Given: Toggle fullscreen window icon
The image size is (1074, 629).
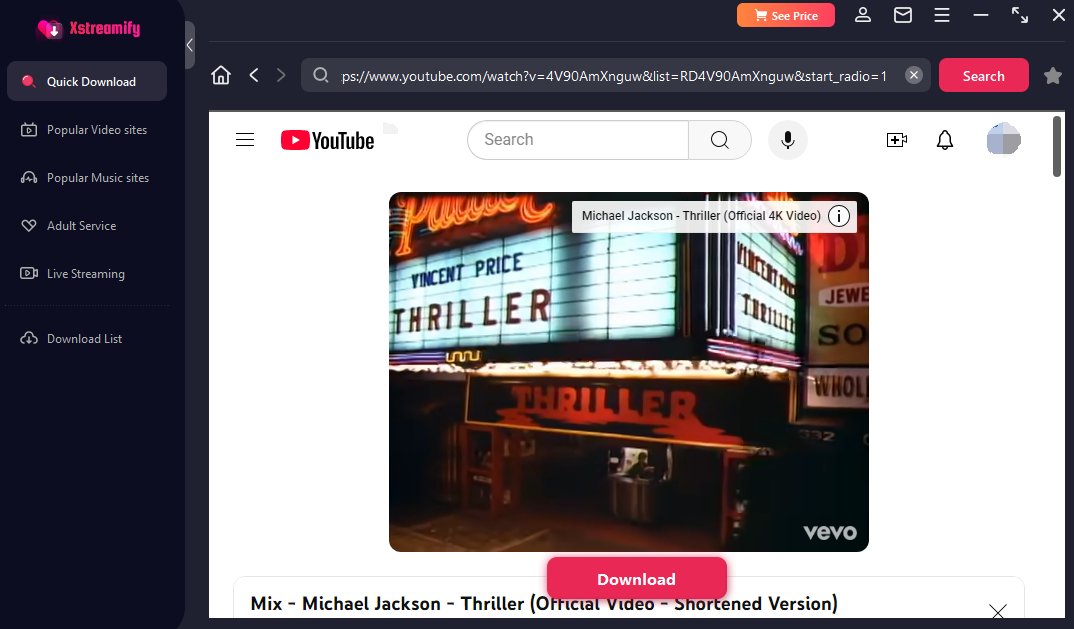Looking at the screenshot, I should point(1019,15).
